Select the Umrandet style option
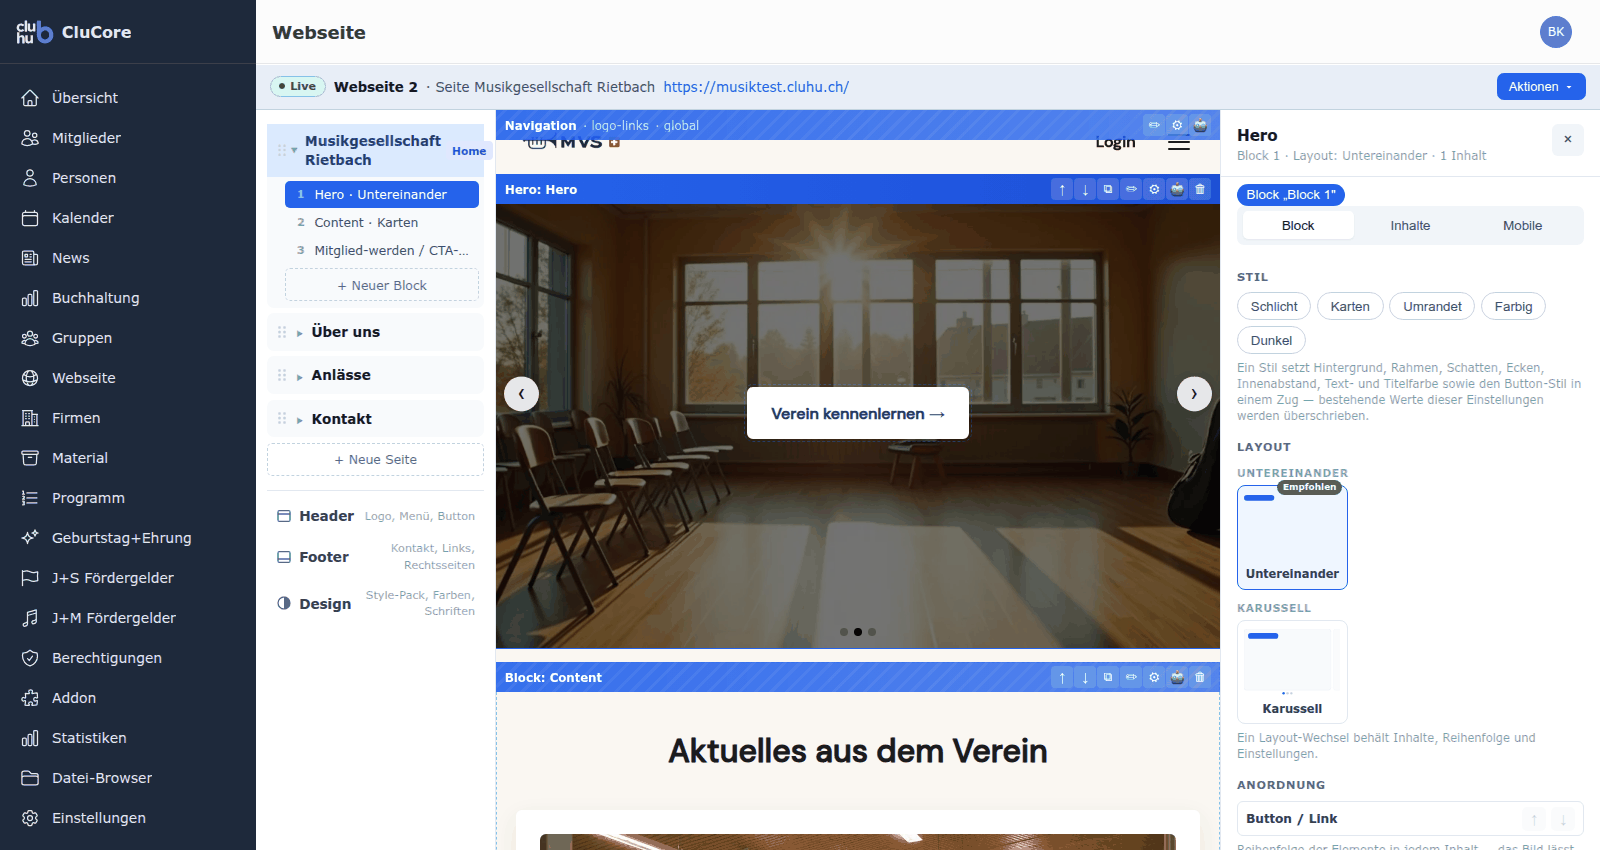 [1432, 307]
